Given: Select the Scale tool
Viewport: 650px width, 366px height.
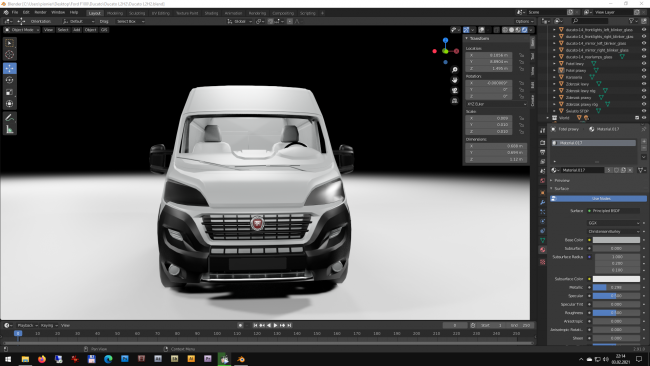Looking at the screenshot, I should pos(10,92).
